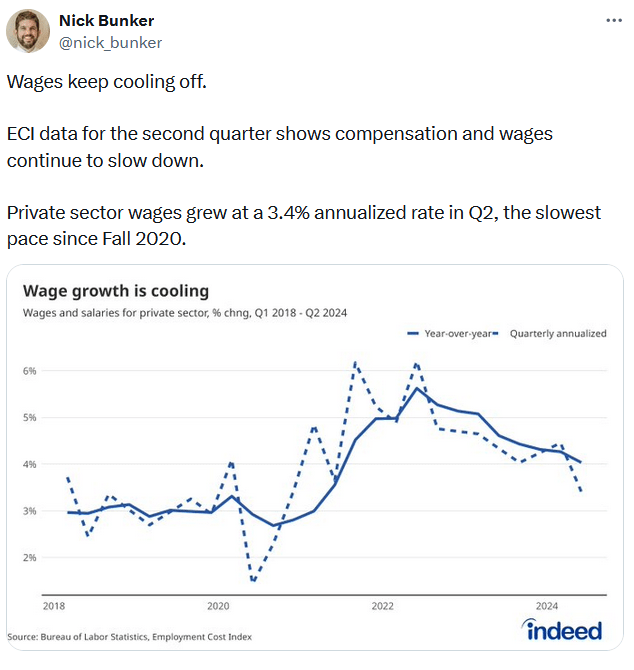The height and width of the screenshot is (670, 634).
Task: Click the 6% y-axis label
Action: [30, 371]
